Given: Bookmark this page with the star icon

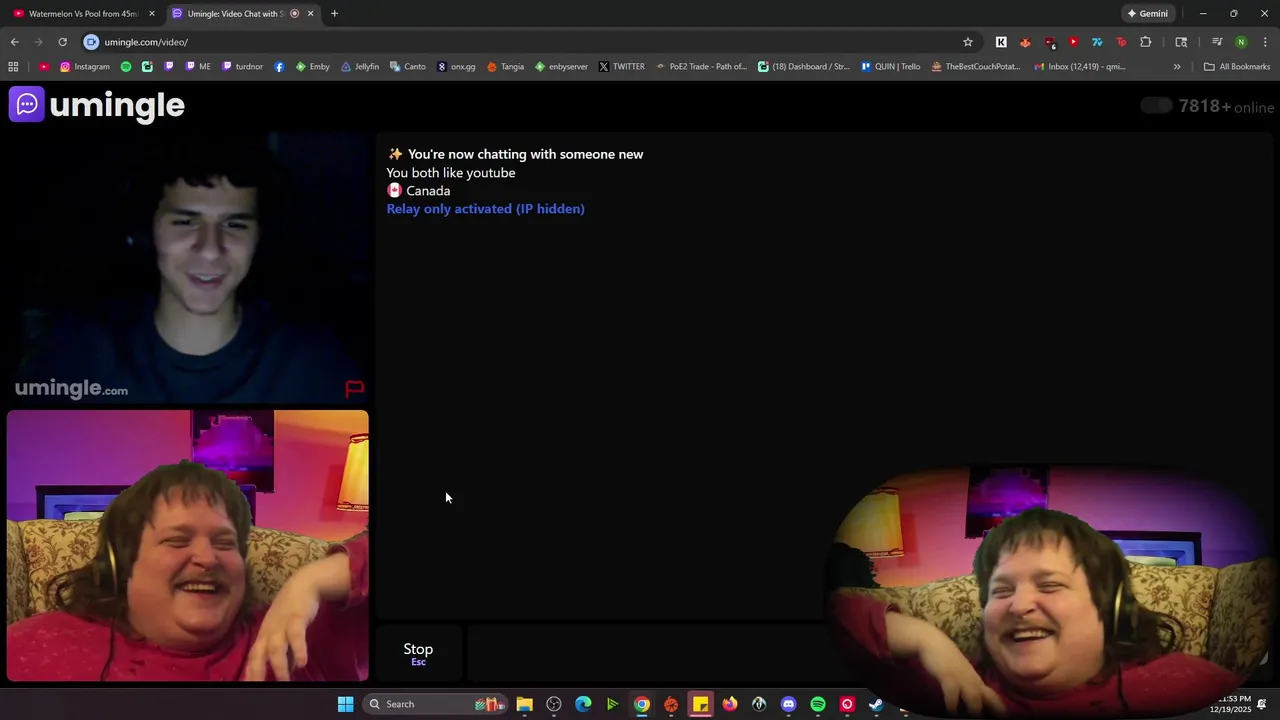Looking at the screenshot, I should click(968, 42).
